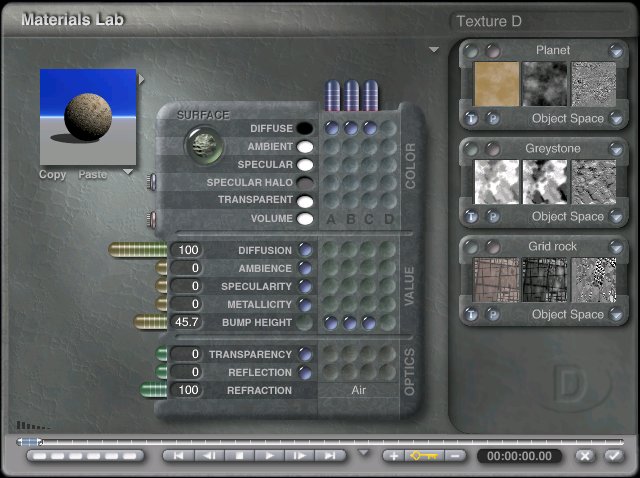Click the Bump Height value slider
Viewport: 640px width, 478px height.
click(150, 322)
